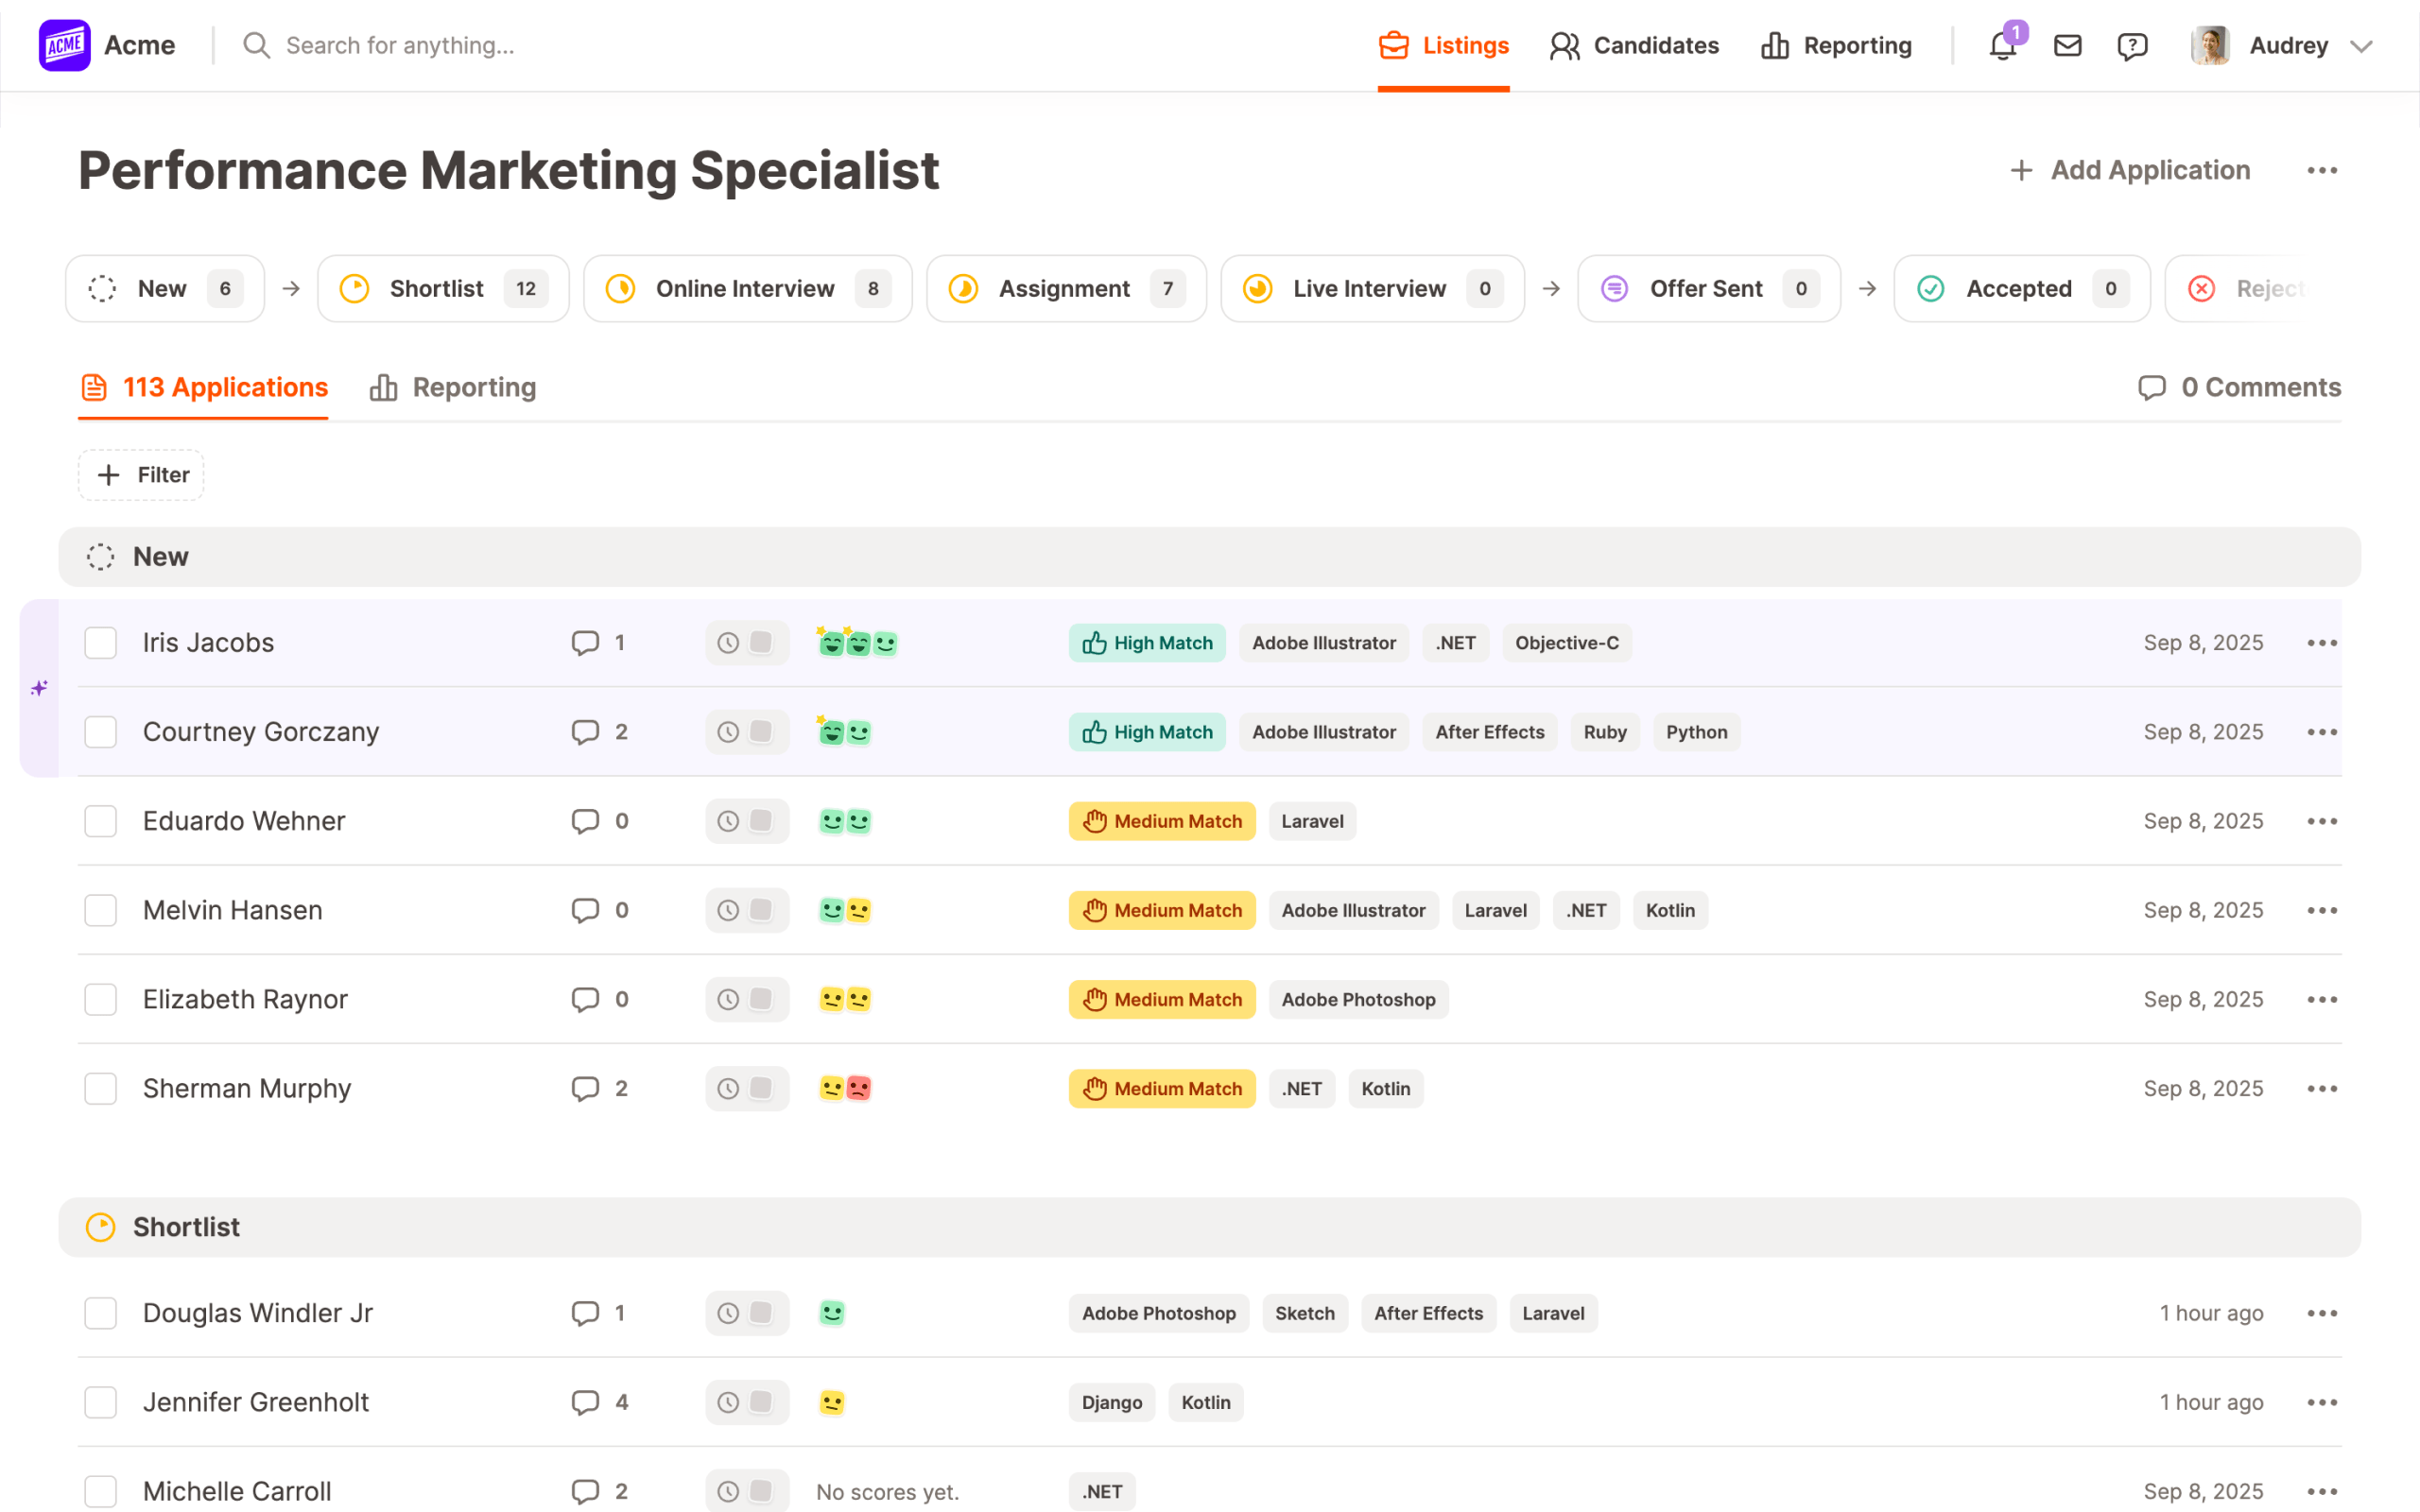Click the clock icon in Iris Jacobs row

(728, 643)
